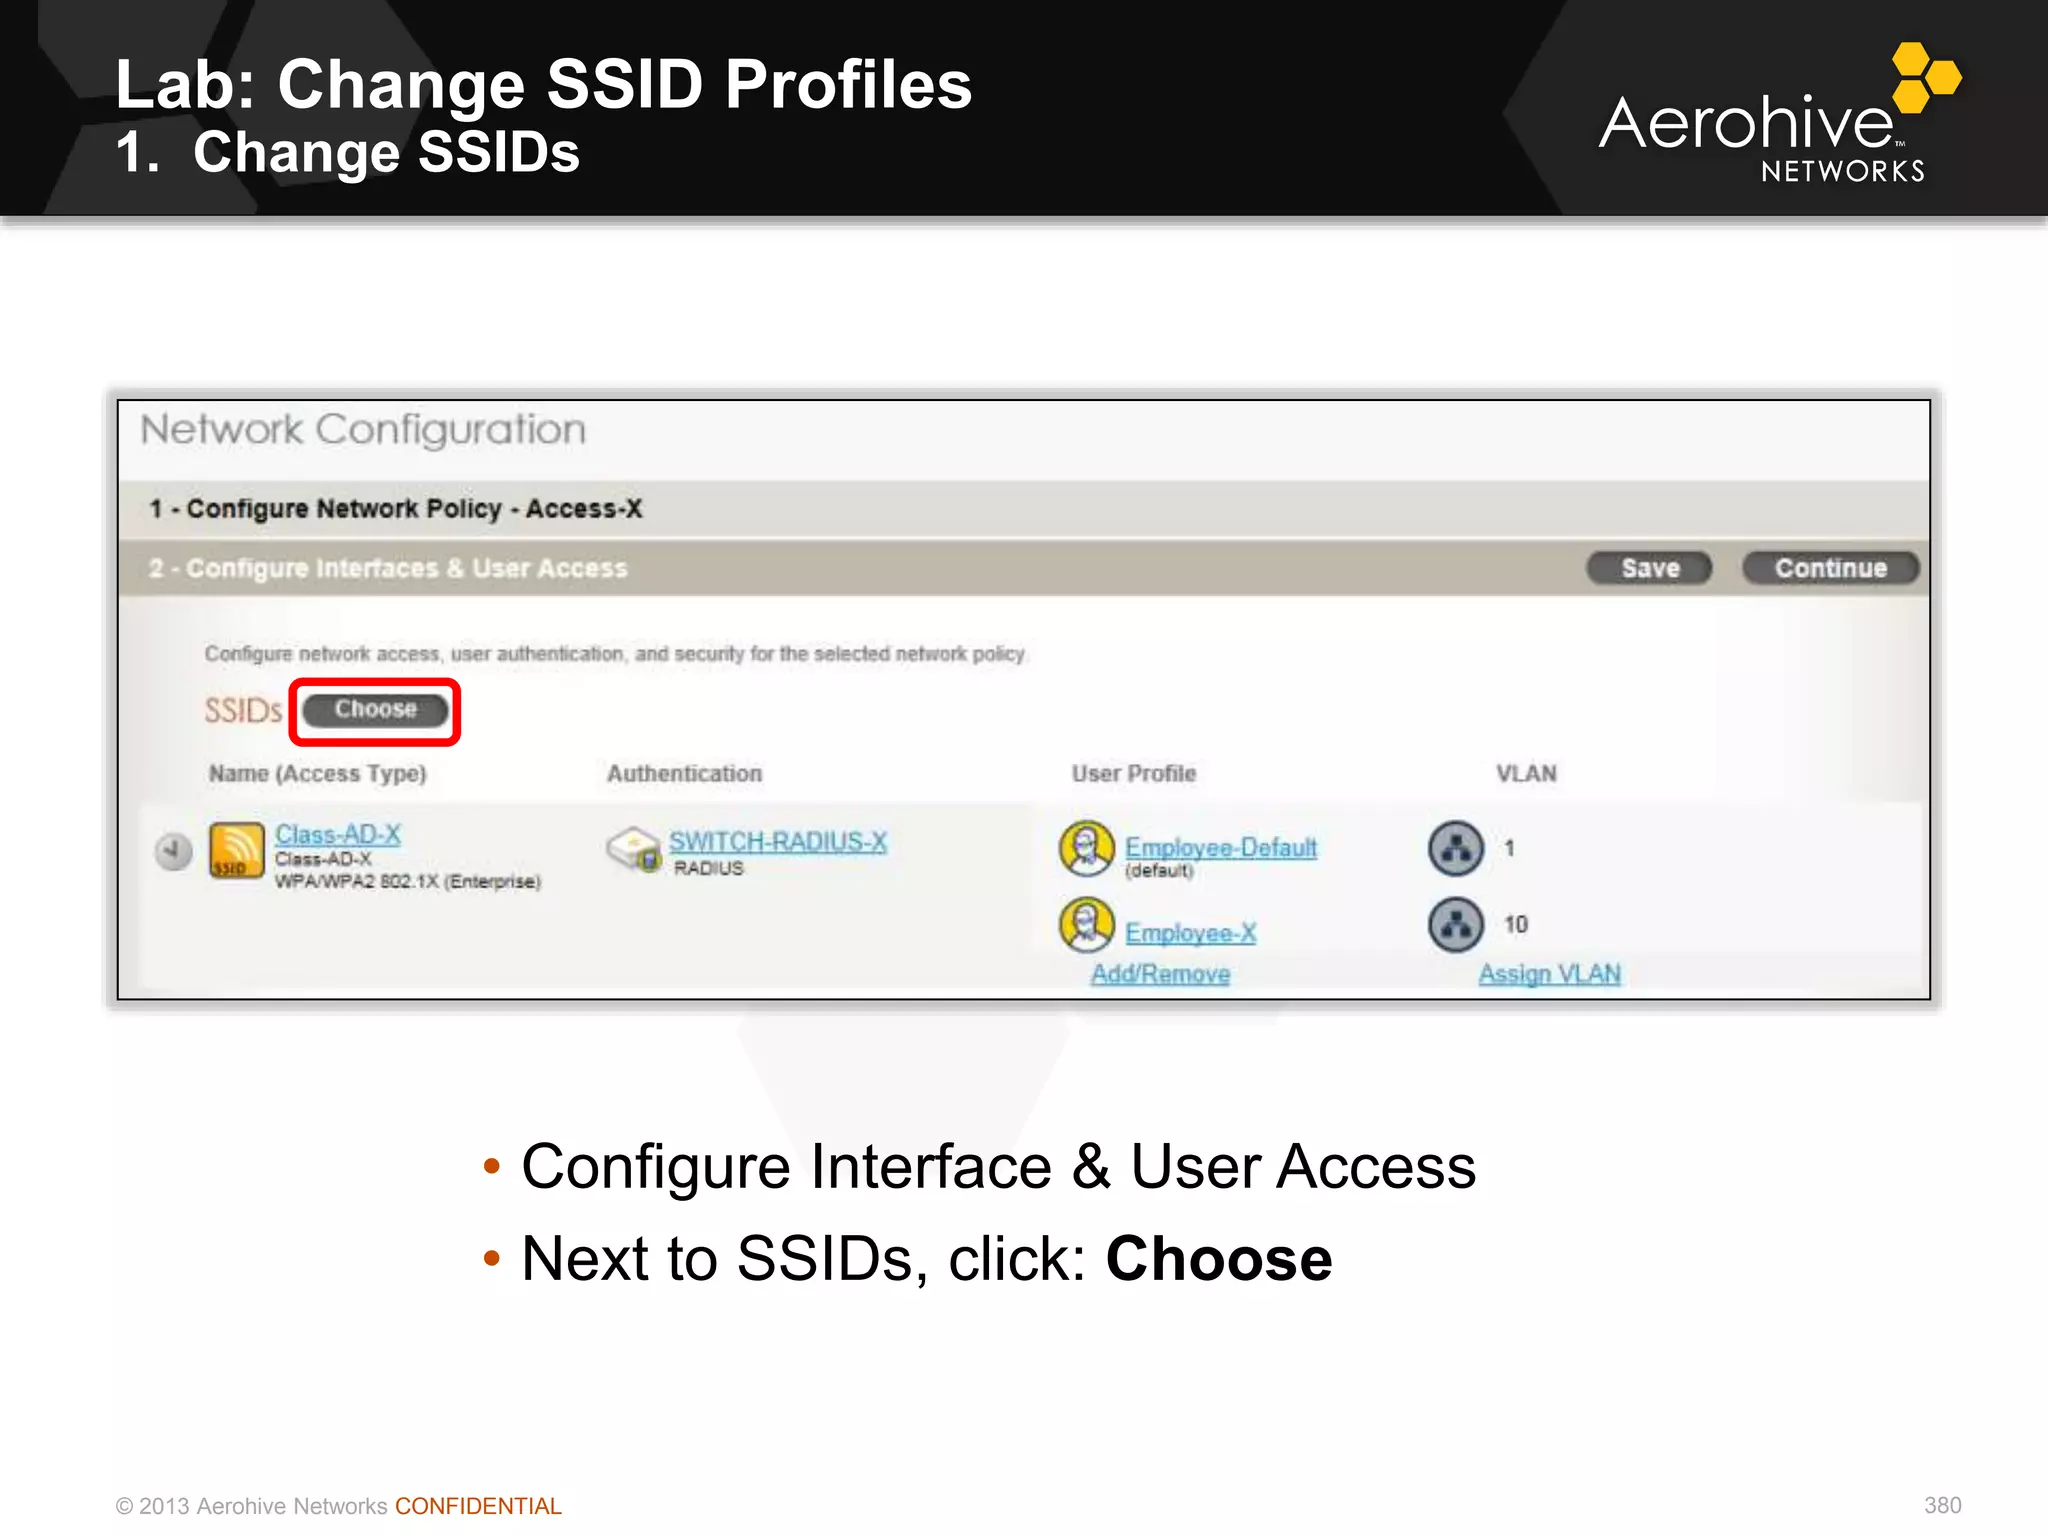Open the Employee-Default user profile link
Viewport: 2048px width, 1536px height.
(x=1221, y=847)
